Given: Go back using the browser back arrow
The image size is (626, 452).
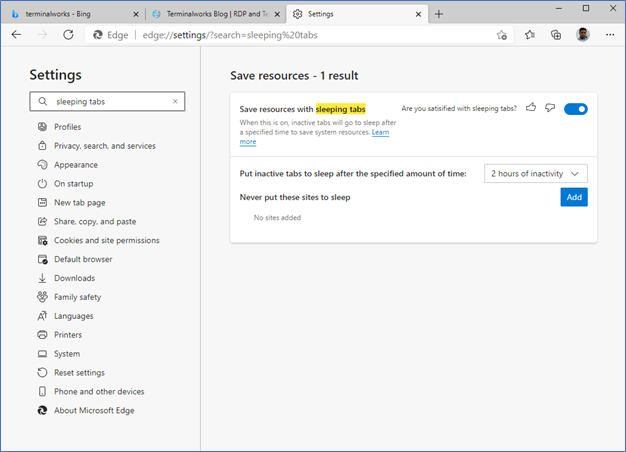Looking at the screenshot, I should click(x=16, y=35).
